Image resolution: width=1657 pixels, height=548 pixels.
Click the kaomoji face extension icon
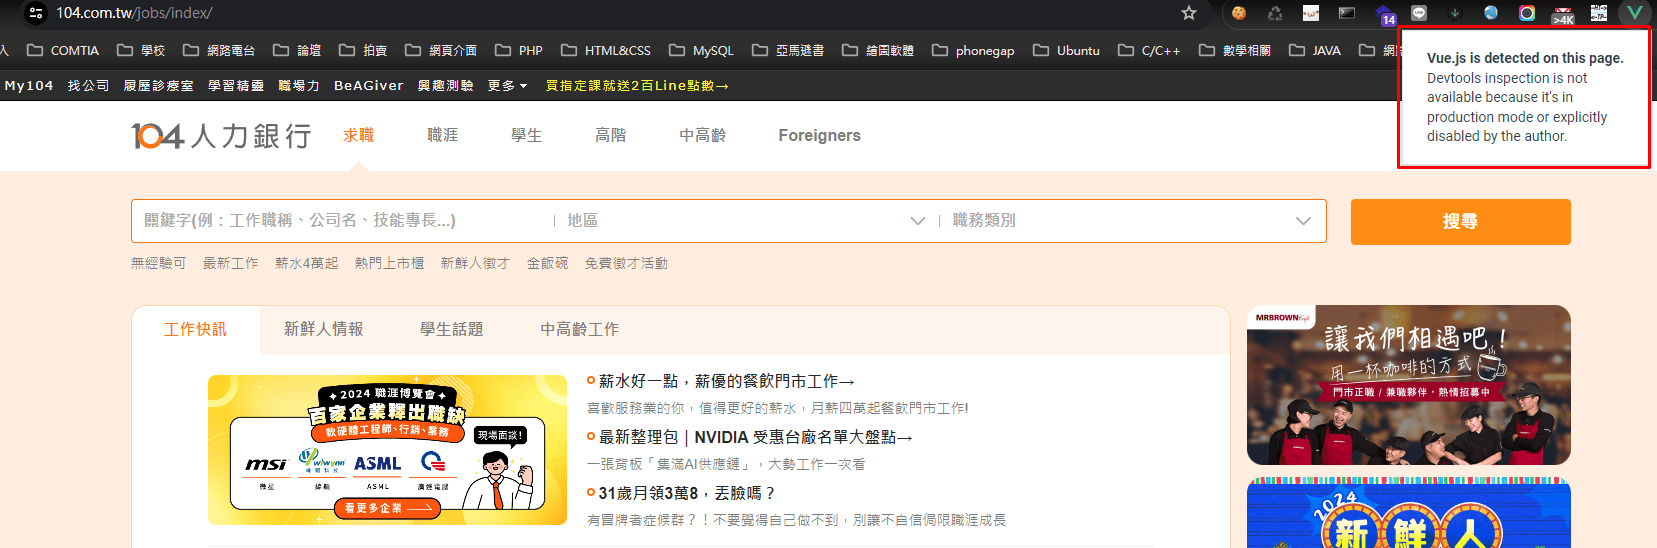[x=1311, y=13]
